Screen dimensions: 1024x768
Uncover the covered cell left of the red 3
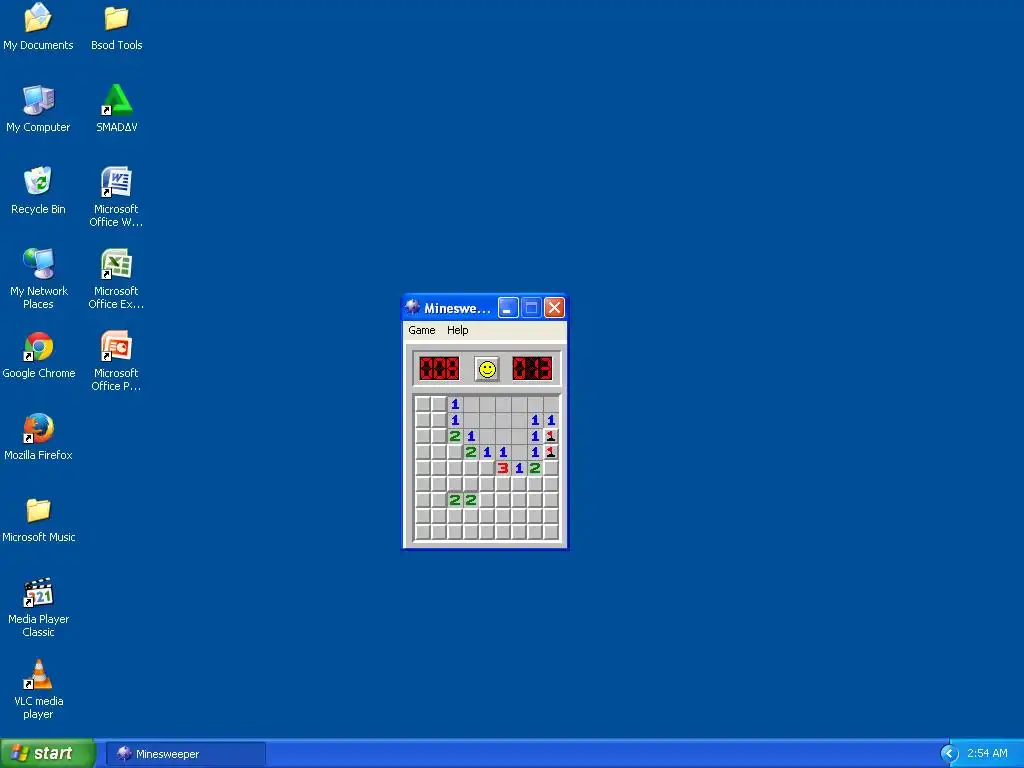click(x=487, y=468)
